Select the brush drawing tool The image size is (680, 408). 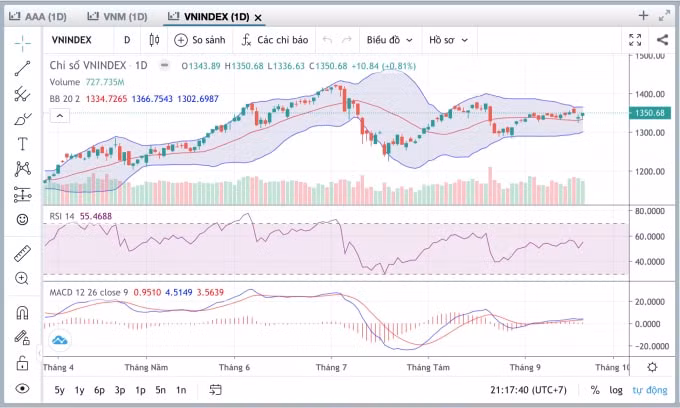point(23,119)
